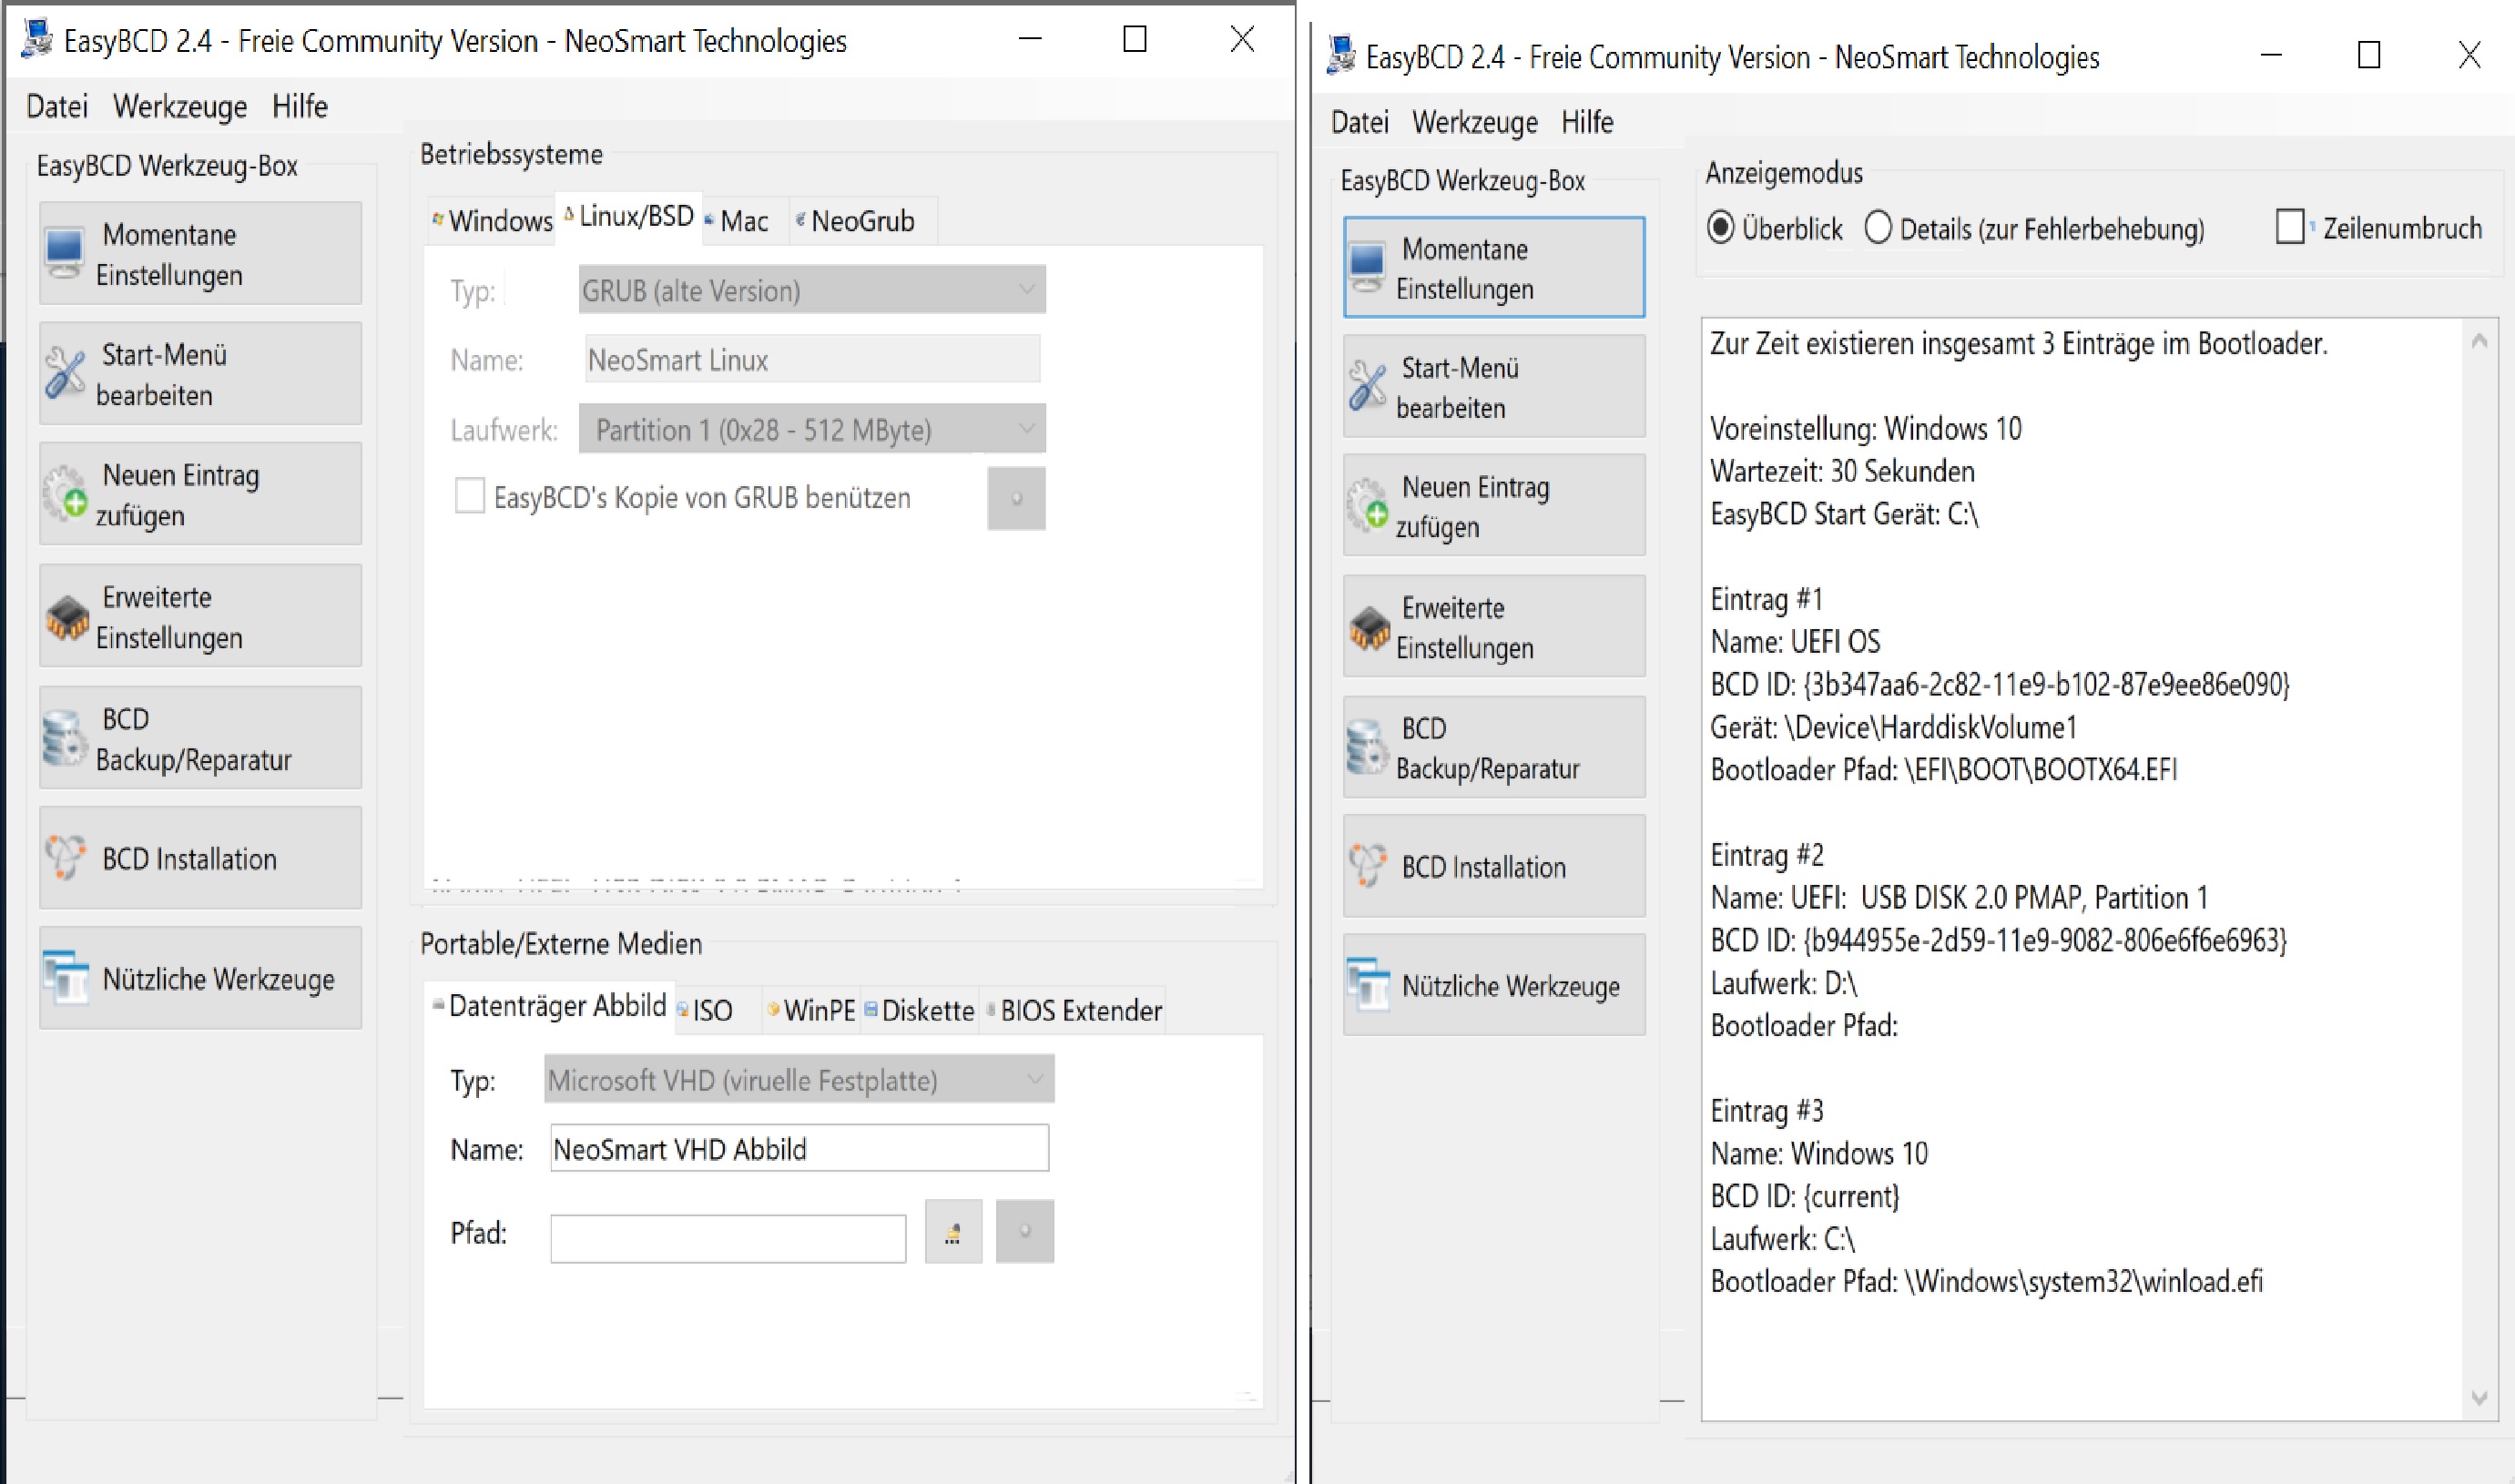
Task: Open Werkzeuge menu in left window
Action: coord(180,106)
